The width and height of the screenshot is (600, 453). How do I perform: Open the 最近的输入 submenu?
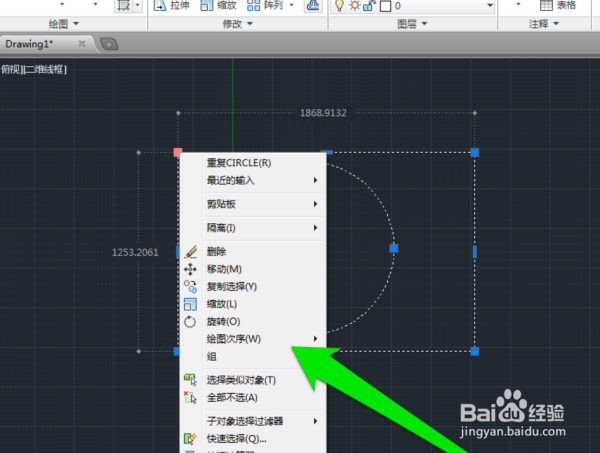253,180
